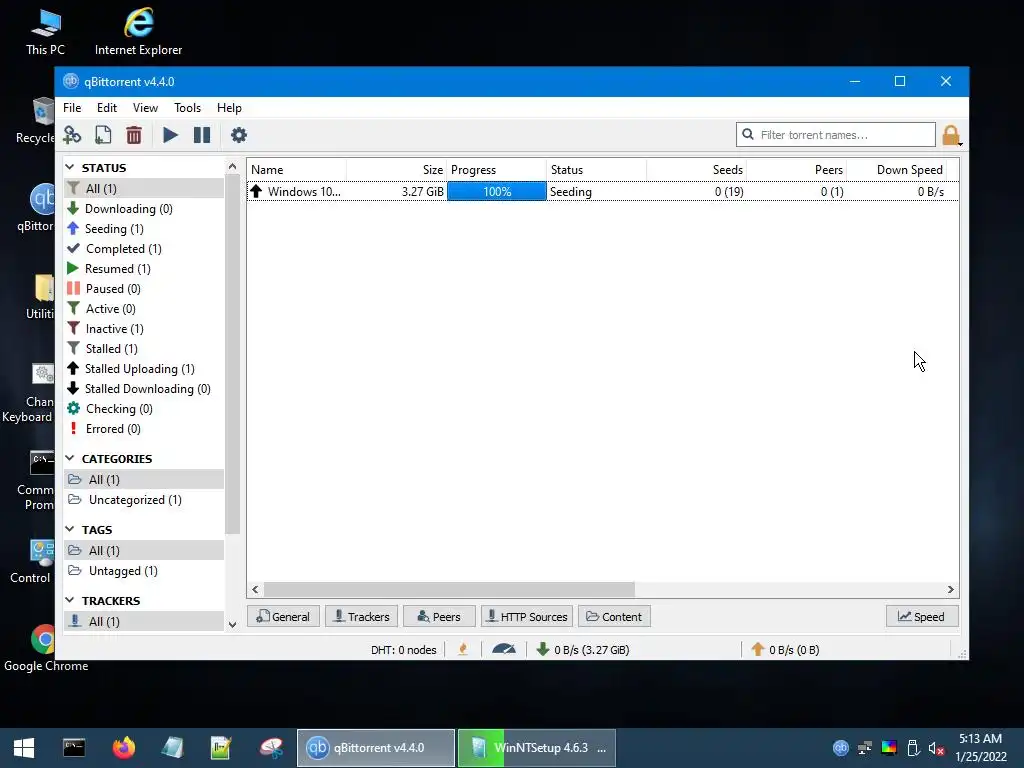Open the Help menu
This screenshot has height=768, width=1024.
pyautogui.click(x=229, y=108)
